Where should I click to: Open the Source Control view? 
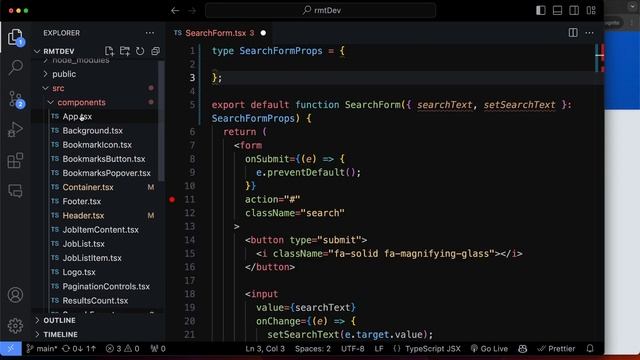[x=16, y=99]
